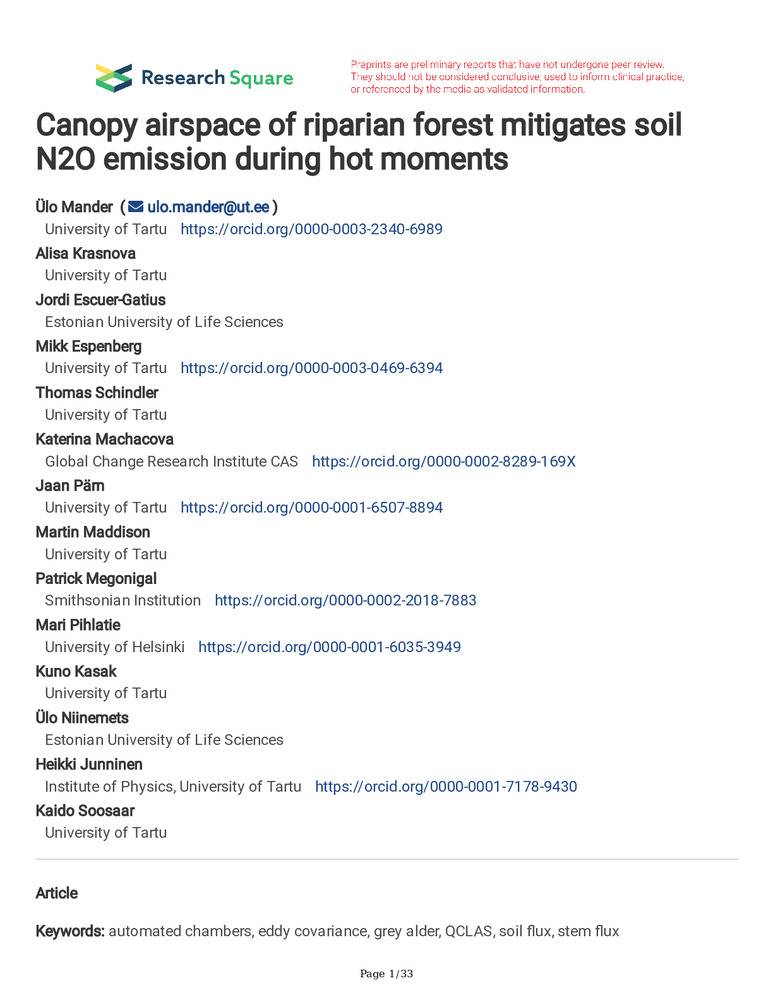Viewport: 773px width, 1000px height.
Task: Click the preprint disclaimer notice text
Action: (x=517, y=77)
